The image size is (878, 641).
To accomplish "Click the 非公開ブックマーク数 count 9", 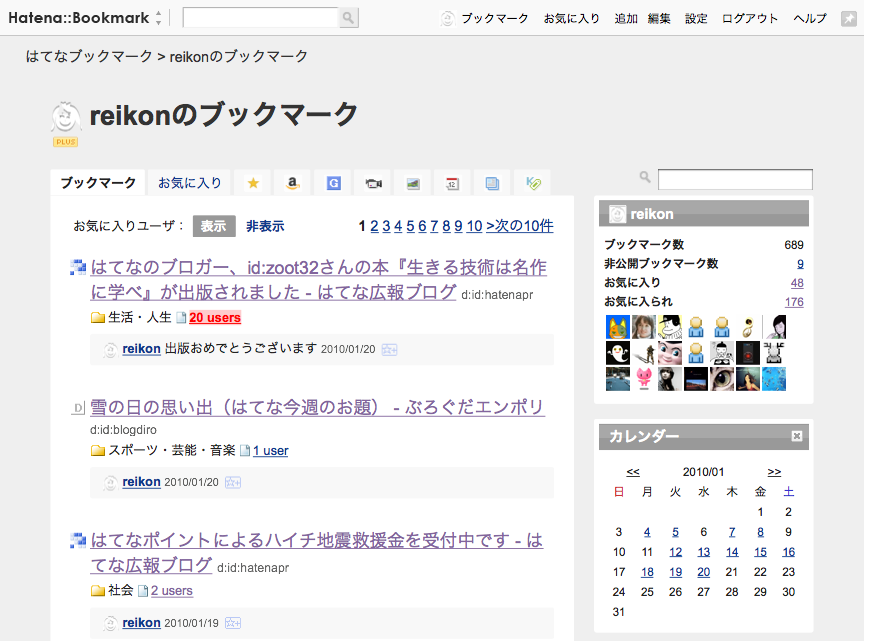I will (800, 264).
